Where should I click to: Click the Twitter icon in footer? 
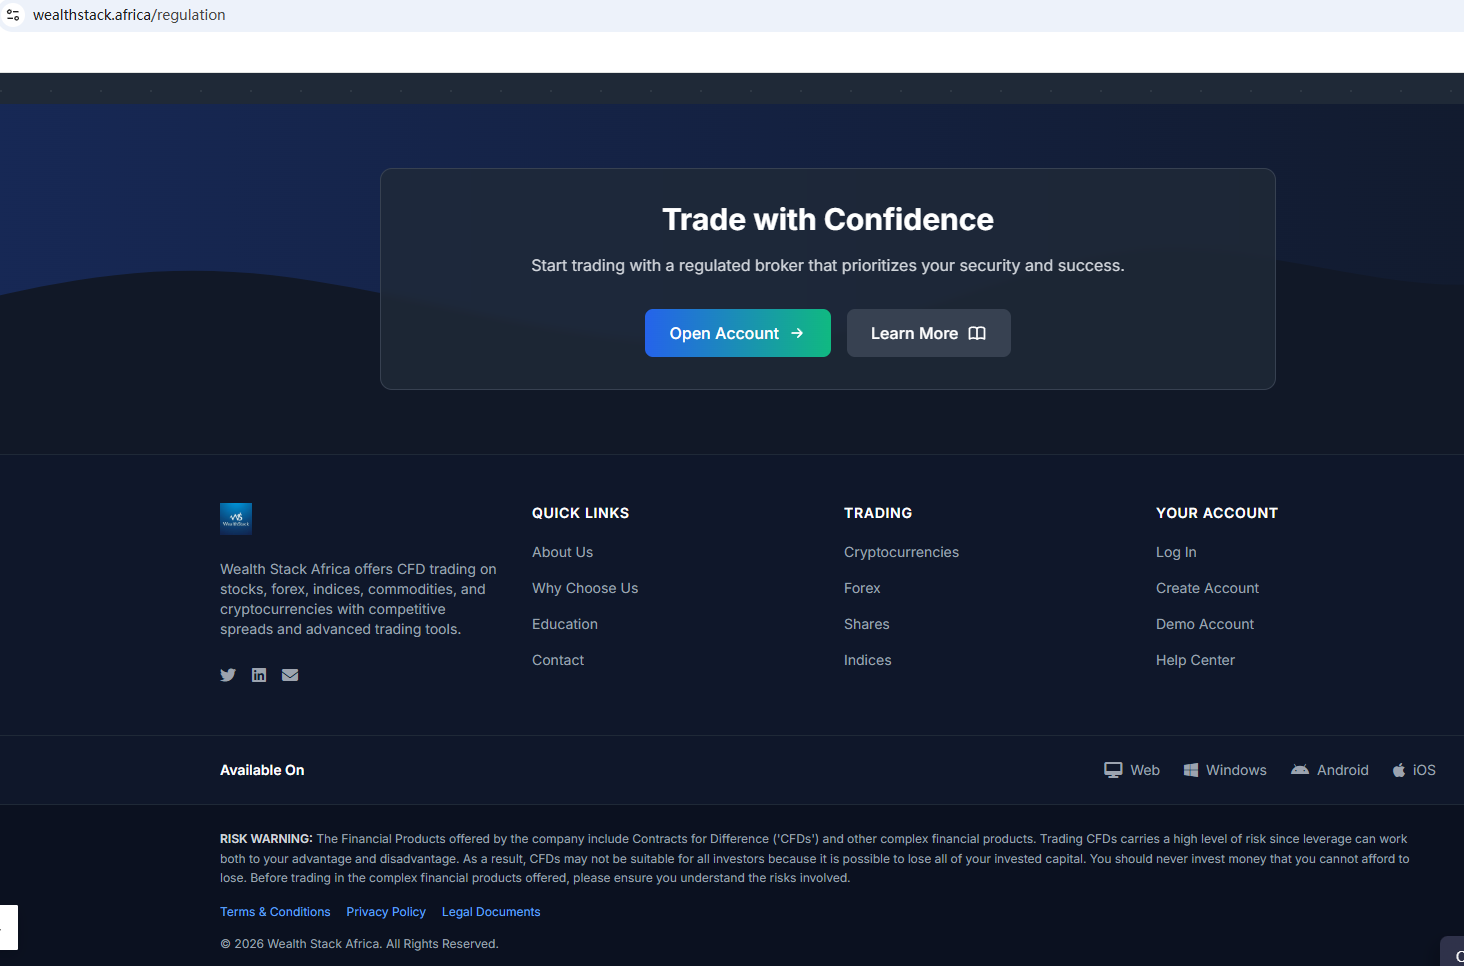tap(228, 675)
